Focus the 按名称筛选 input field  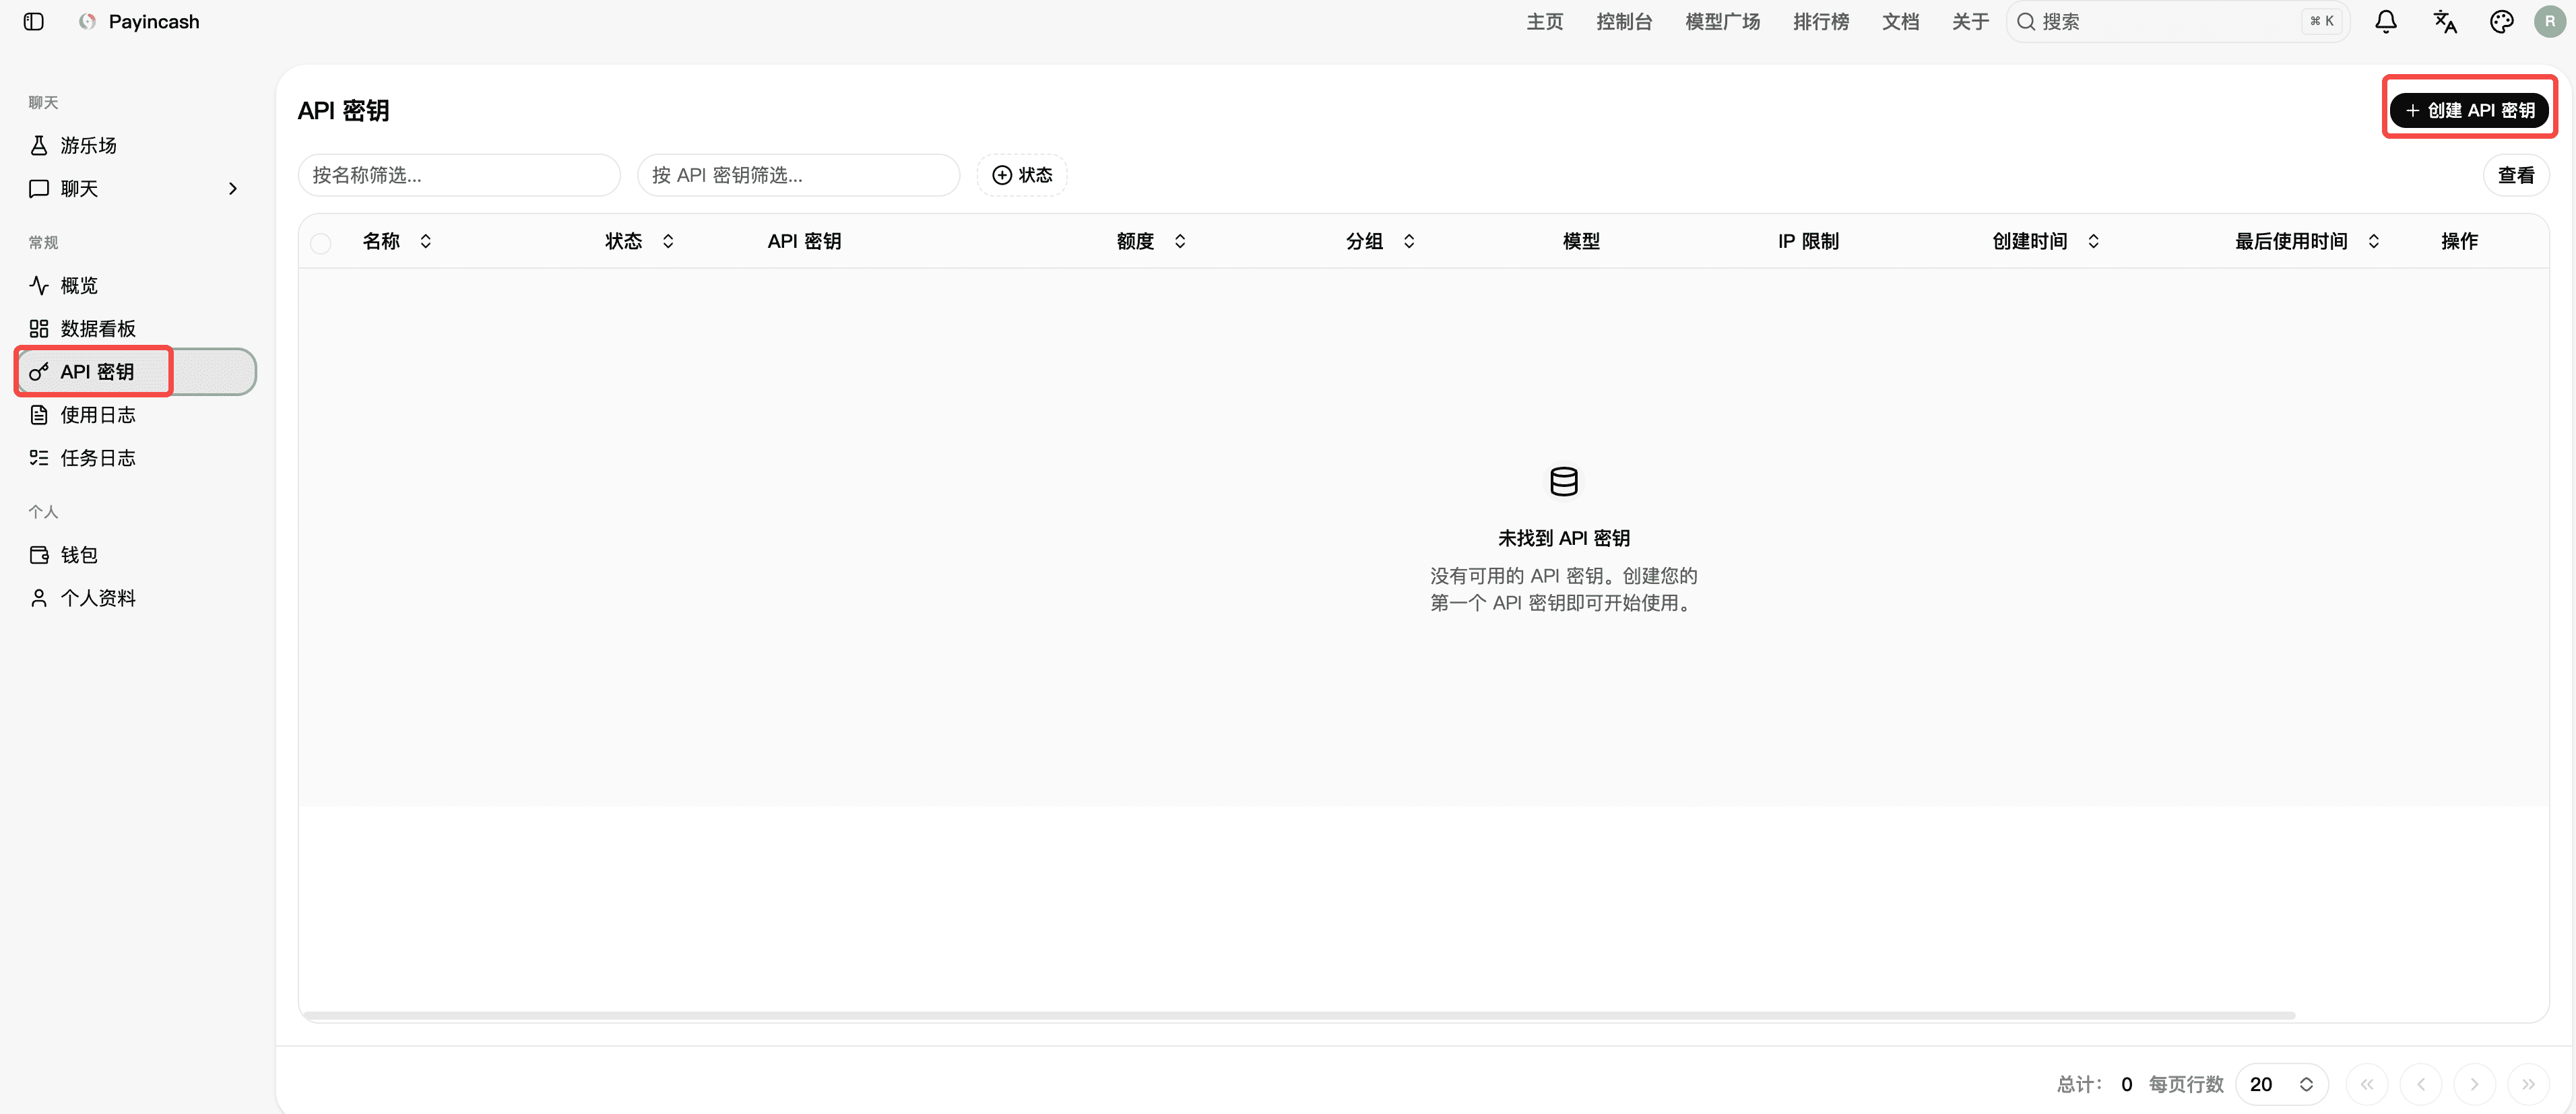click(459, 175)
